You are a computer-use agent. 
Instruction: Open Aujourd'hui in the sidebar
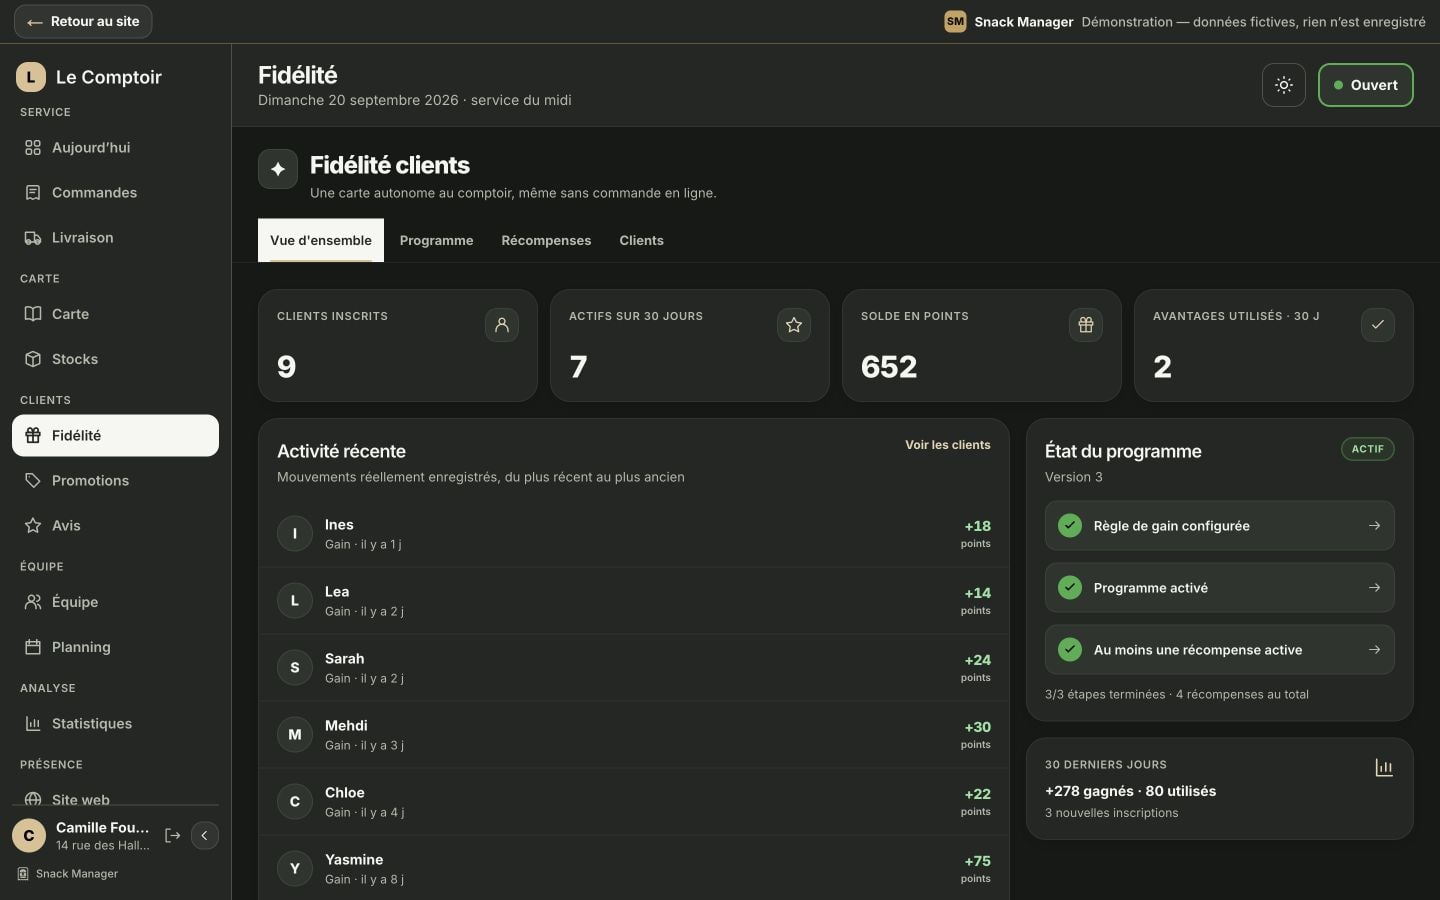point(115,147)
